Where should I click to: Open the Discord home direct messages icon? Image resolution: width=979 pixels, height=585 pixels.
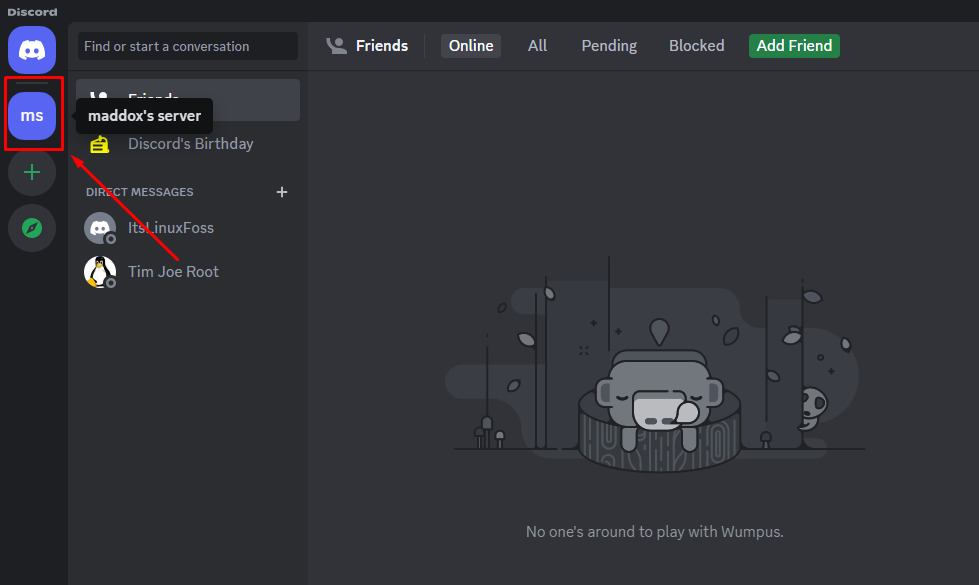(x=32, y=50)
